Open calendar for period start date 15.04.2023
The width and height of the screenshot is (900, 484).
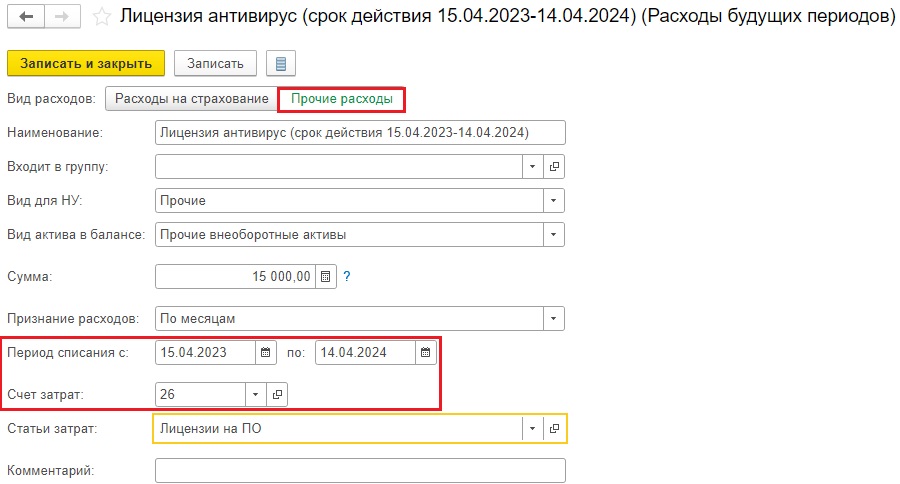point(266,353)
